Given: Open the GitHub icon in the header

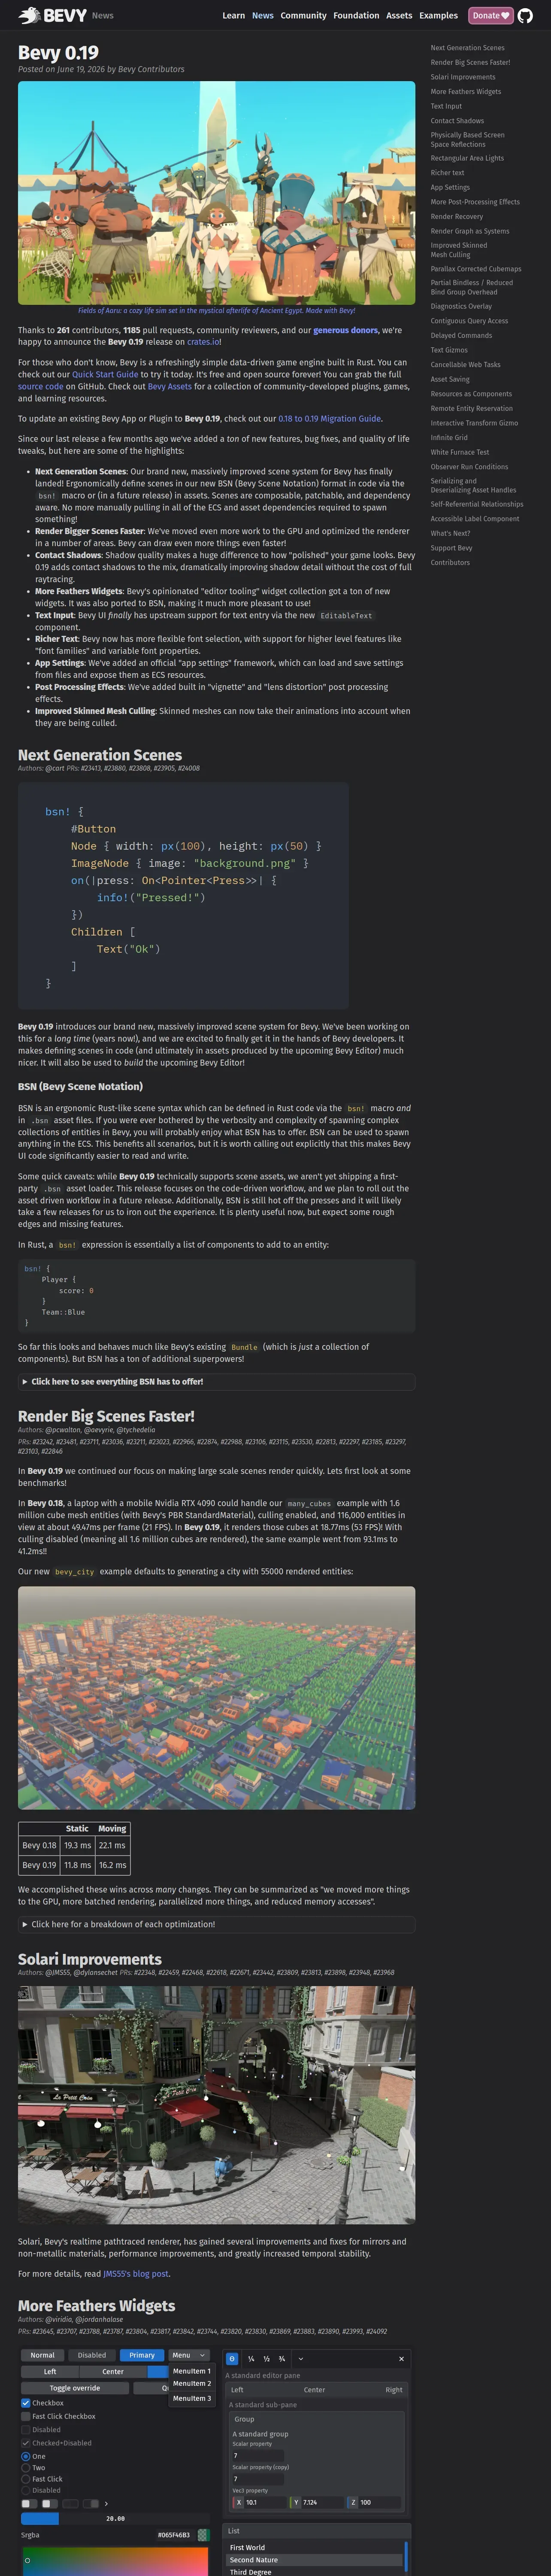Looking at the screenshot, I should click(525, 16).
